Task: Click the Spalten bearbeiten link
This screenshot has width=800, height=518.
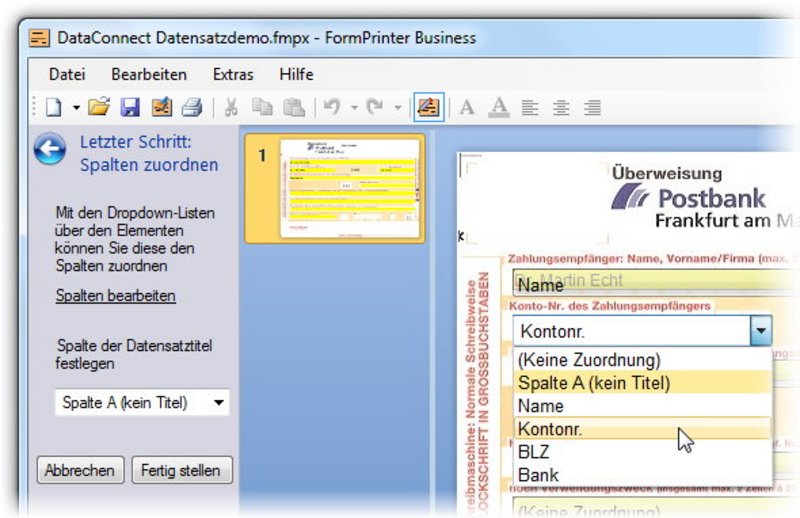Action: pyautogui.click(x=116, y=296)
